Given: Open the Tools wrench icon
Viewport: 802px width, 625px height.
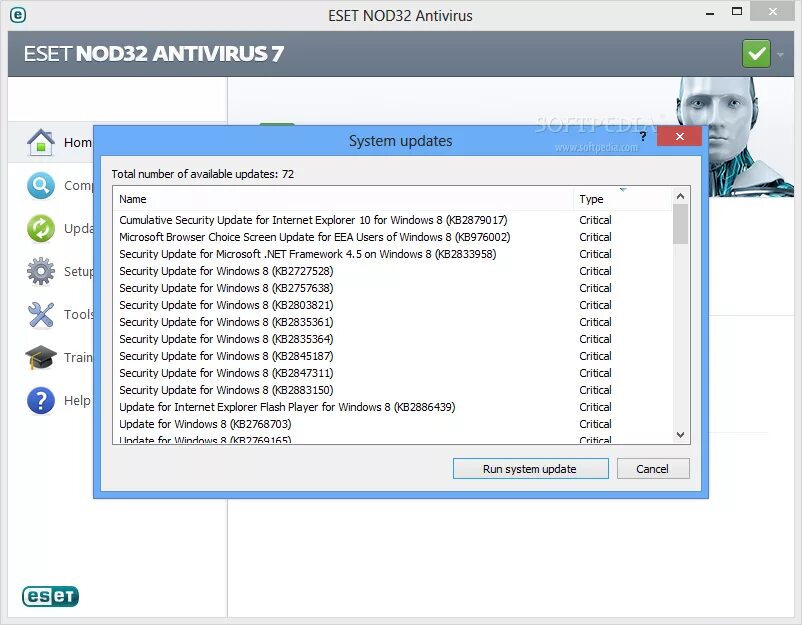Looking at the screenshot, I should tap(41, 314).
